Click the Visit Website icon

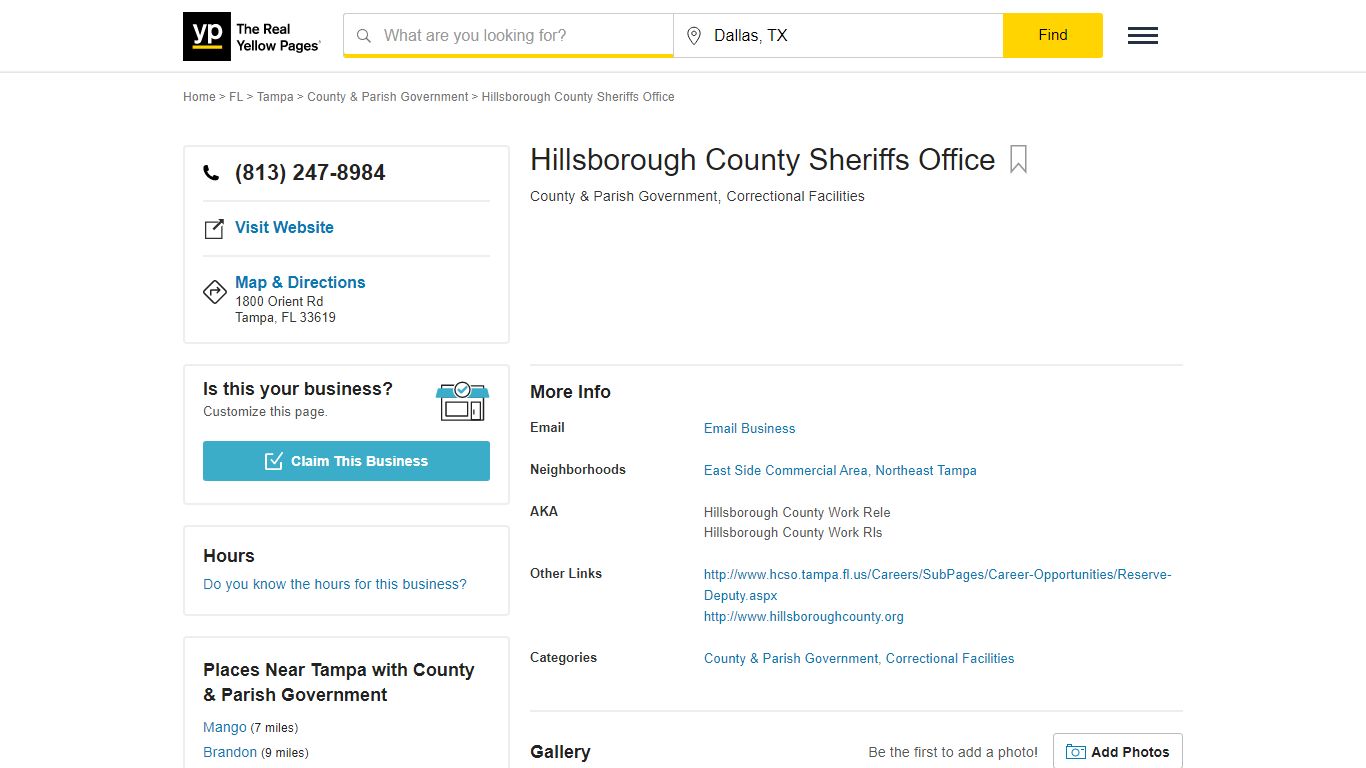[x=214, y=228]
